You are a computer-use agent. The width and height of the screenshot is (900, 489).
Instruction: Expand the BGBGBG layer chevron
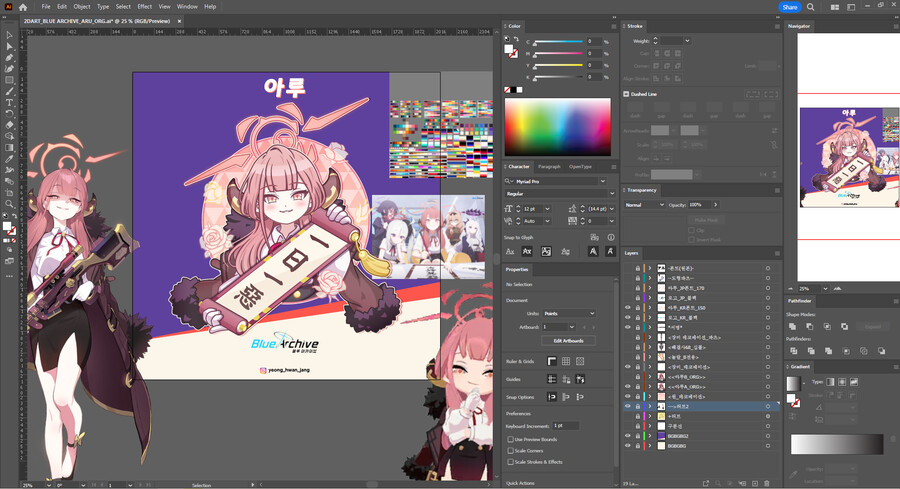649,445
